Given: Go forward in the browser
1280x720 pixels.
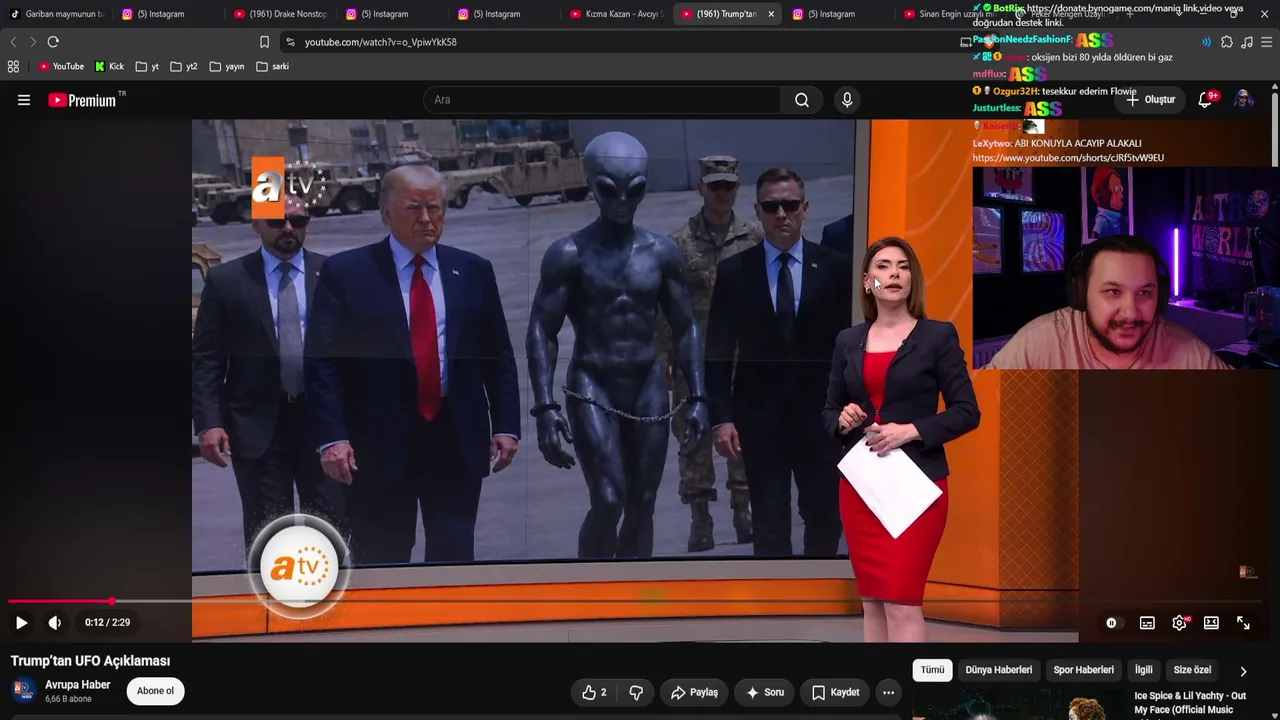Looking at the screenshot, I should point(32,42).
